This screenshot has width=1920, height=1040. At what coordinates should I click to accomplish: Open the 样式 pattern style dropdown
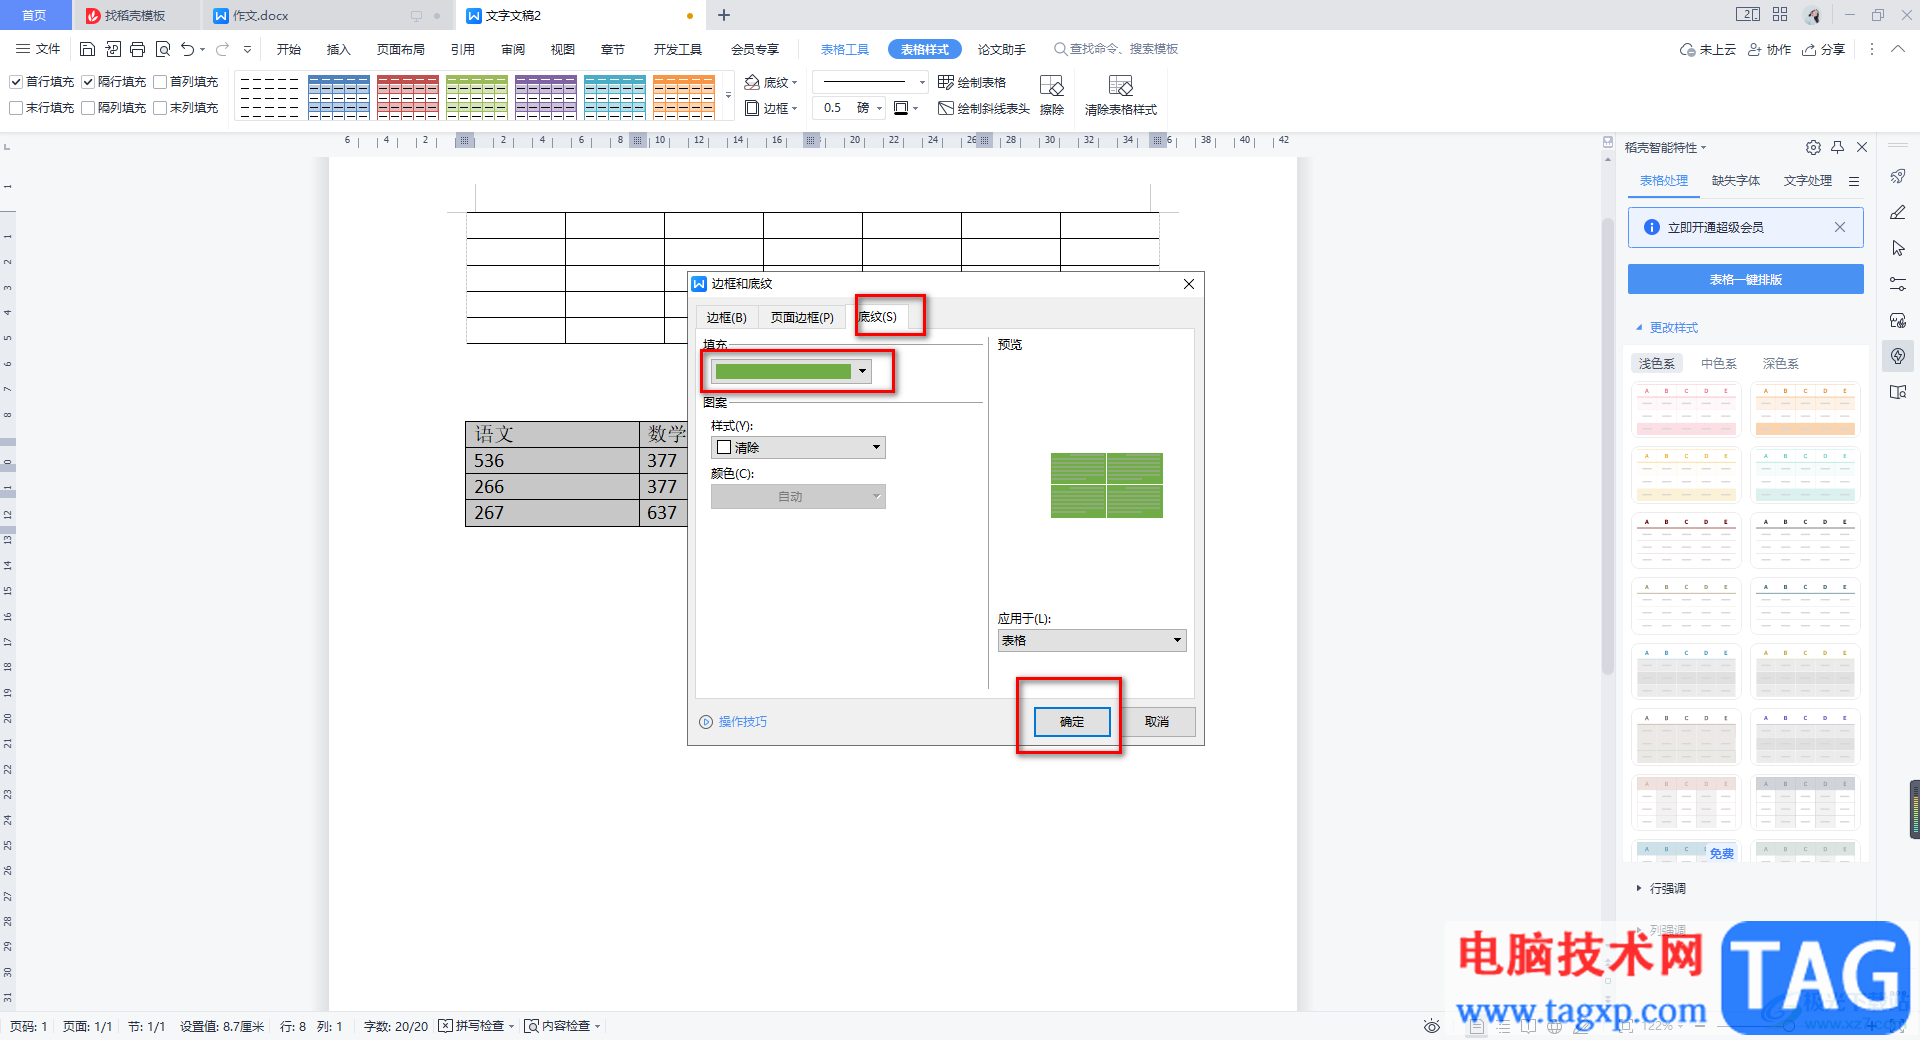(x=798, y=447)
